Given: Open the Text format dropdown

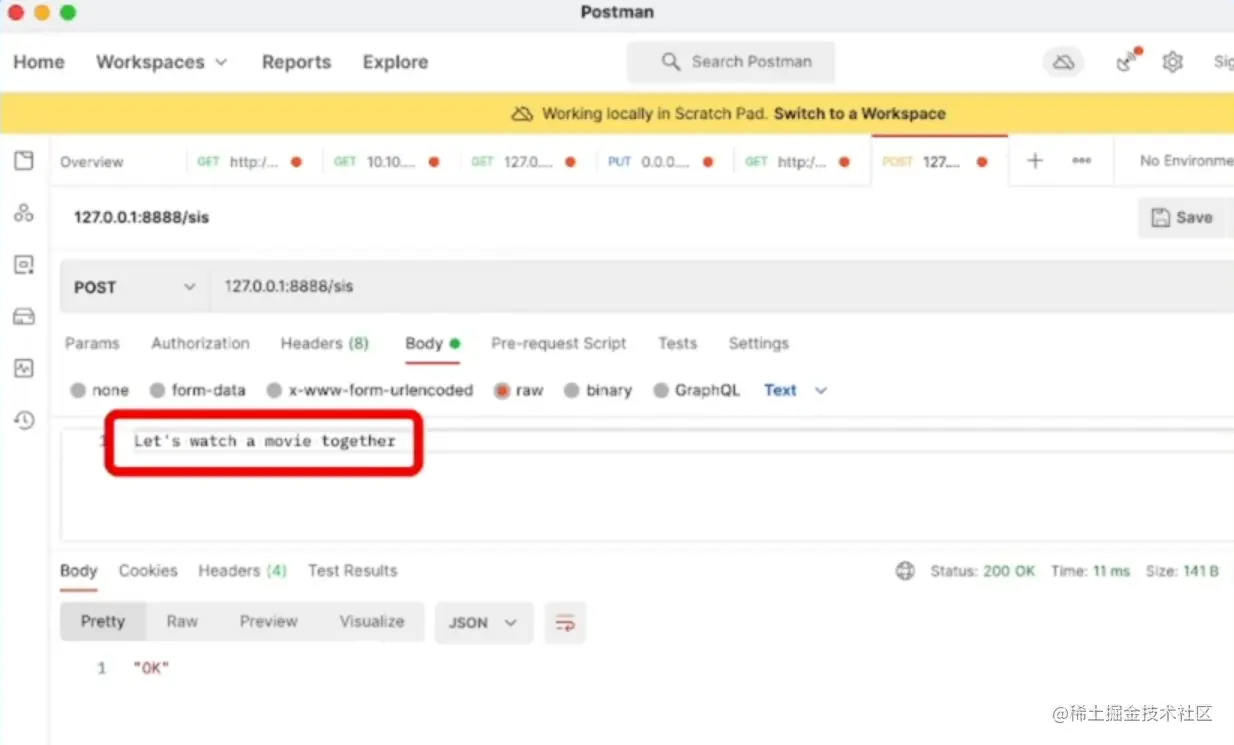Looking at the screenshot, I should (x=795, y=391).
